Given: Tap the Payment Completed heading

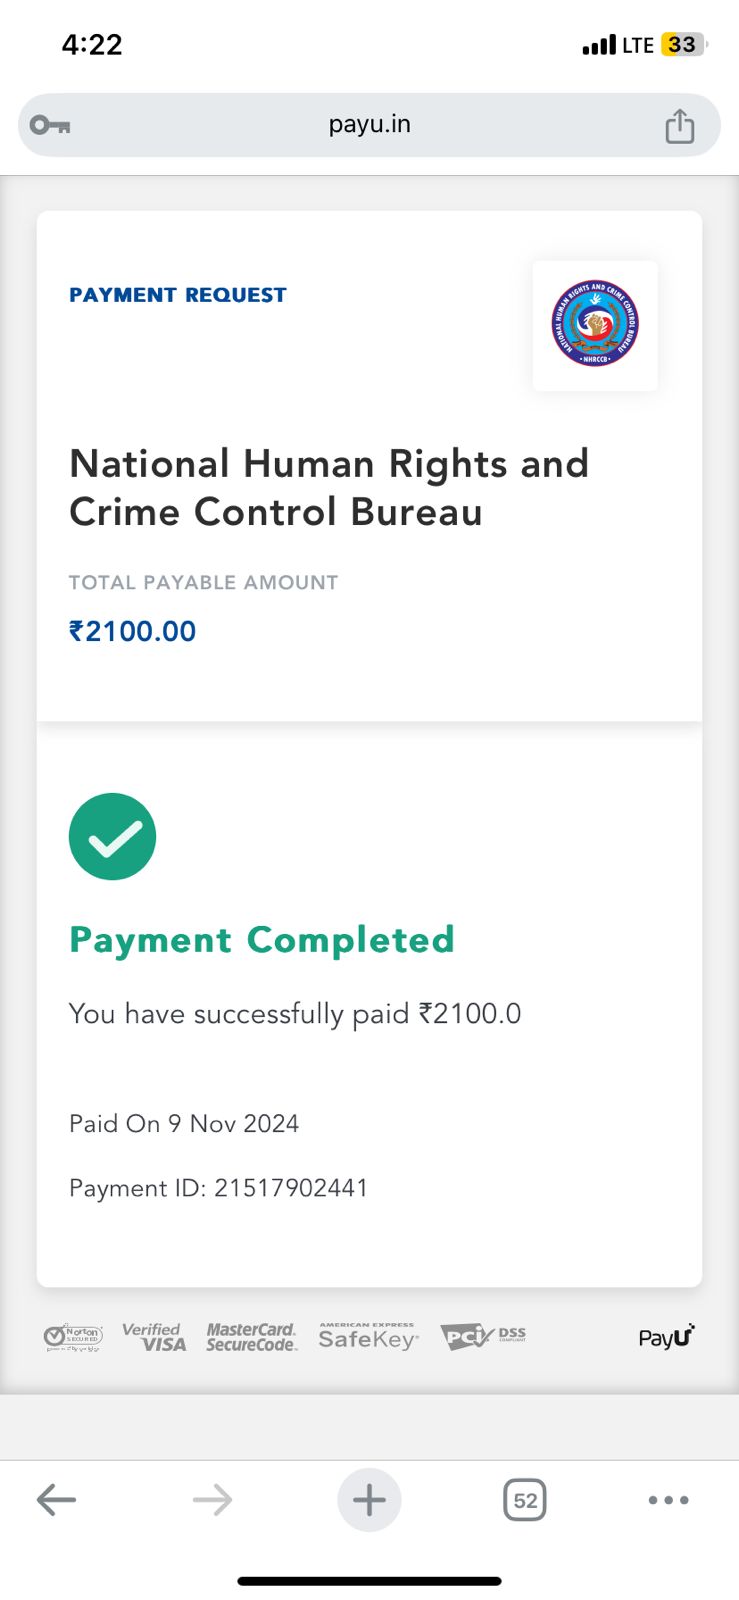Looking at the screenshot, I should pos(261,940).
